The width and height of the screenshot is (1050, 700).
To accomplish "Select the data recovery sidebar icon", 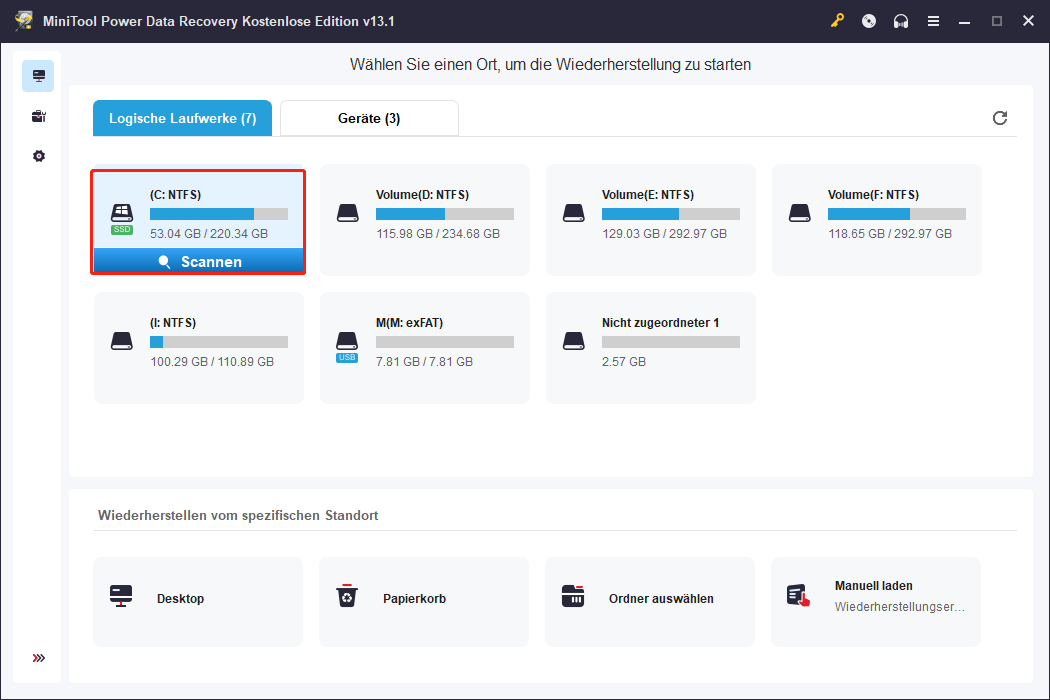I will 38,76.
